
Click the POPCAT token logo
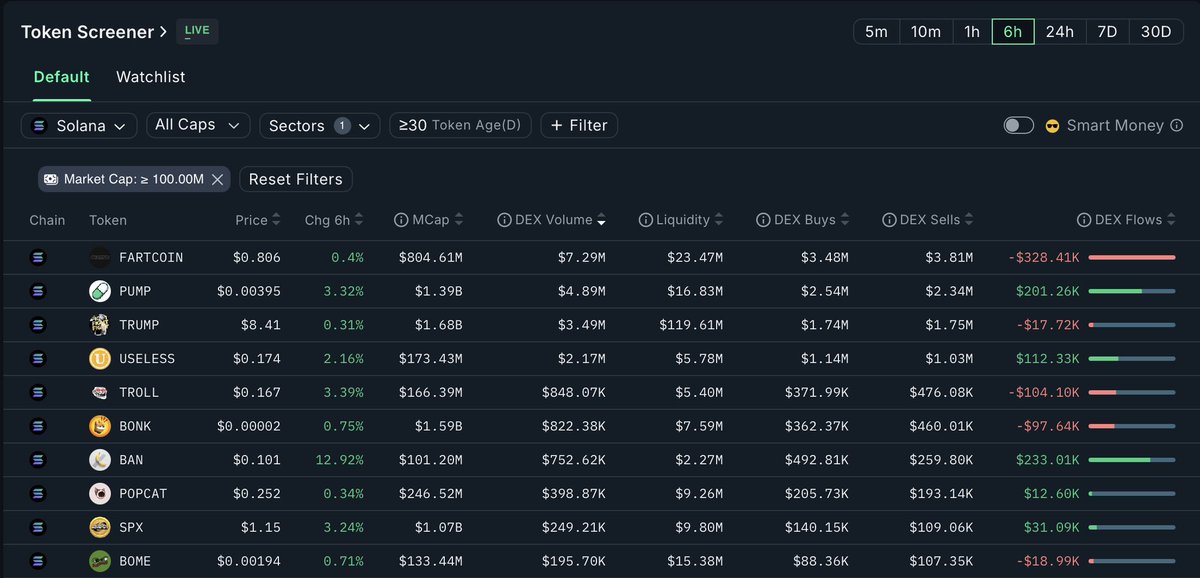(99, 494)
